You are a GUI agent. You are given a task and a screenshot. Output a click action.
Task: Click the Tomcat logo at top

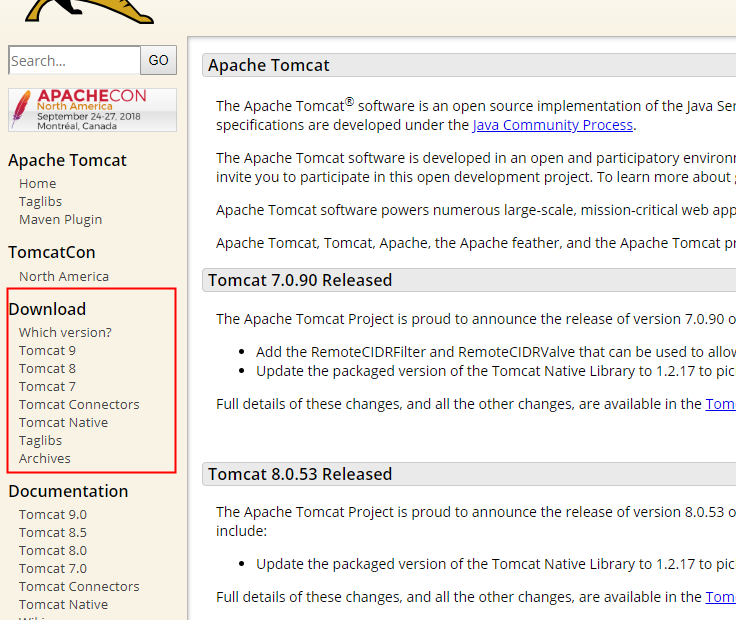click(89, 11)
